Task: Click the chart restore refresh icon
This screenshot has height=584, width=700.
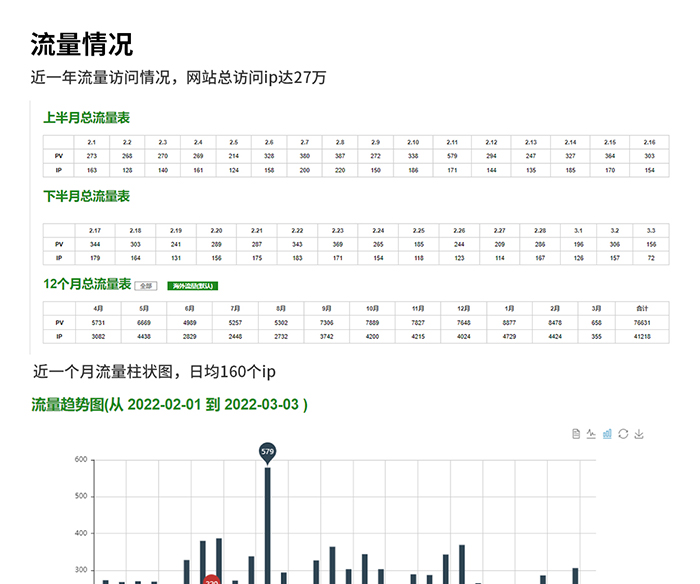Action: tap(623, 434)
